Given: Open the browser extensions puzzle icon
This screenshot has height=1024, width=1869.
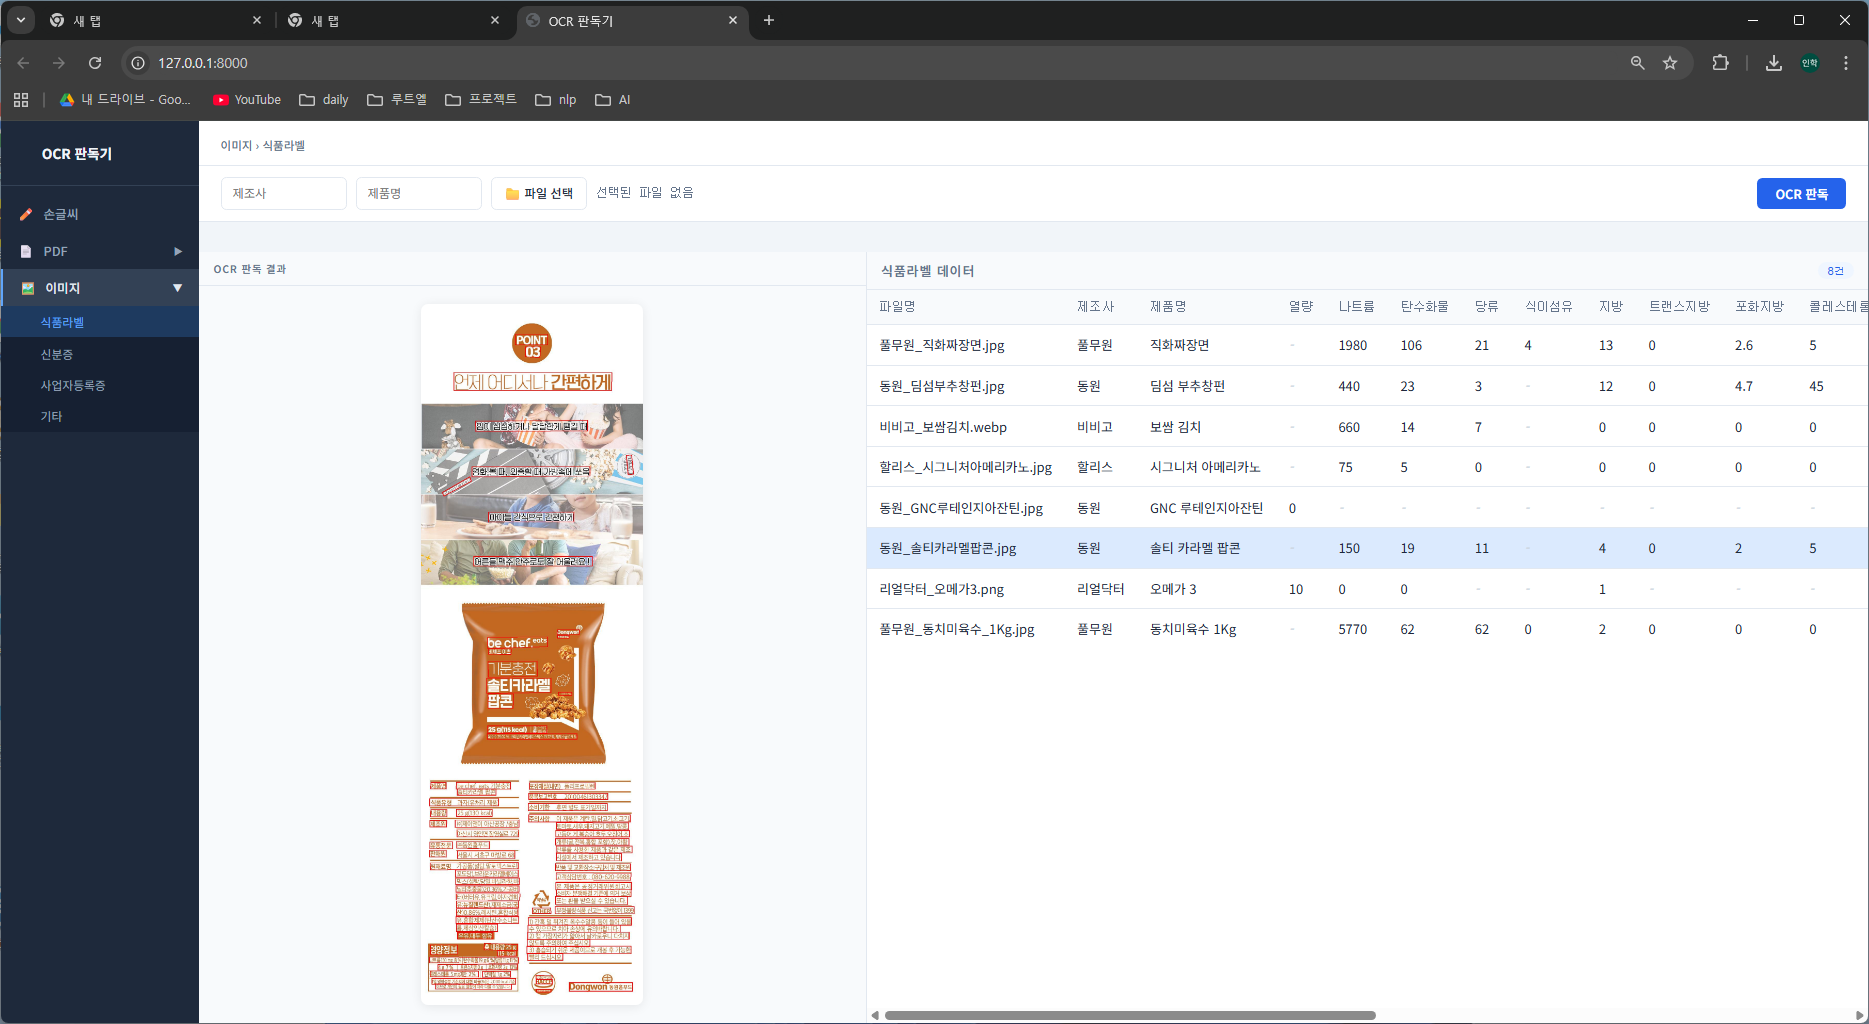Looking at the screenshot, I should [1720, 63].
